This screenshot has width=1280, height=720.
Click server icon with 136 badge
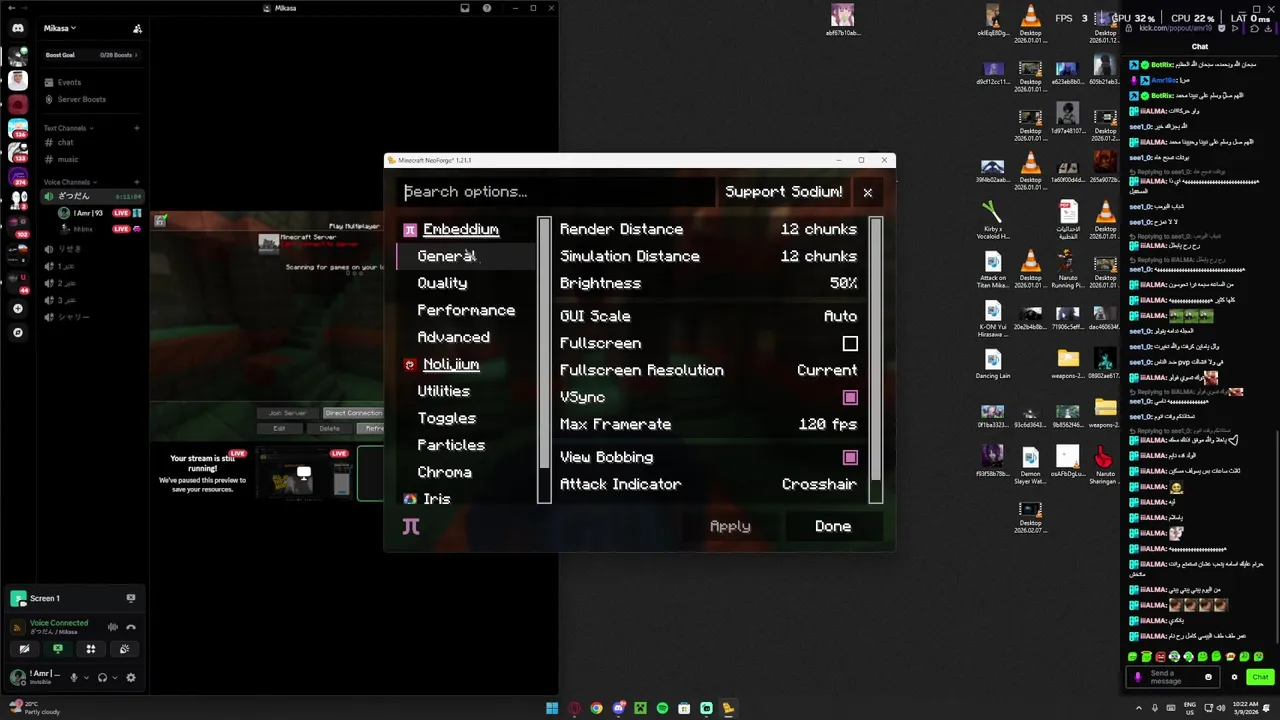point(17,127)
